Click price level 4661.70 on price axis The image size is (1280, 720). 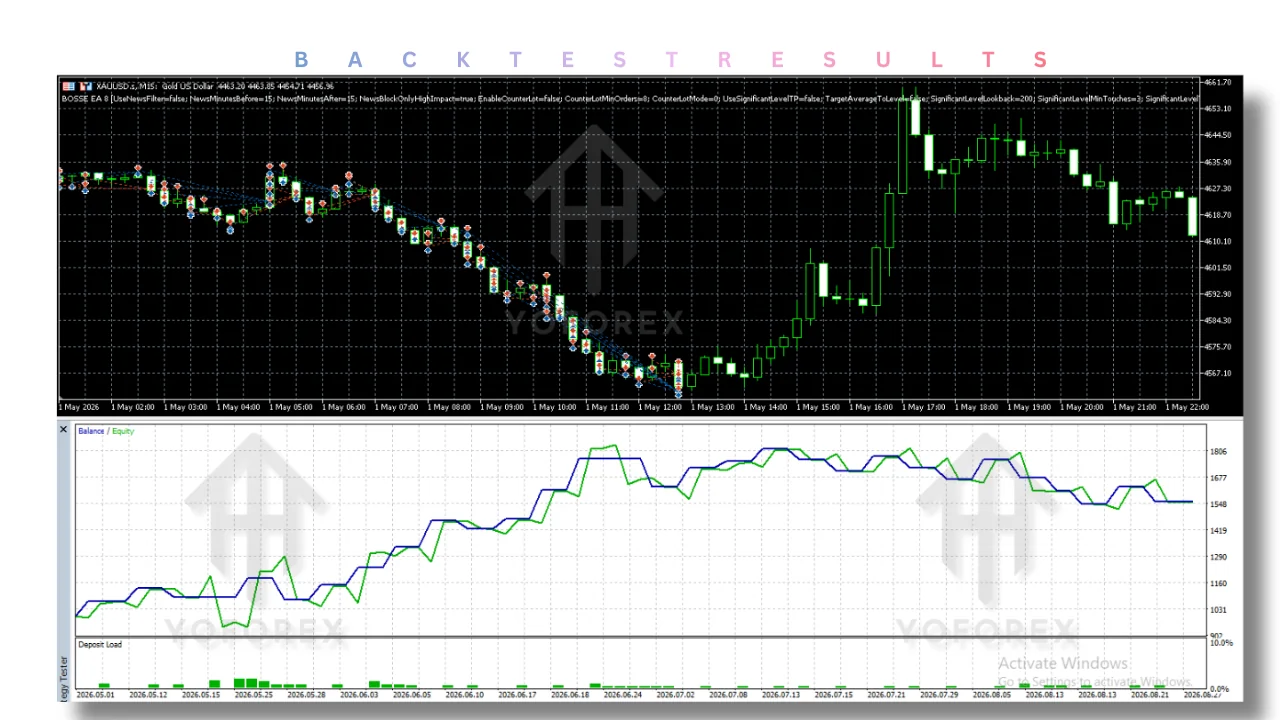[x=1219, y=82]
